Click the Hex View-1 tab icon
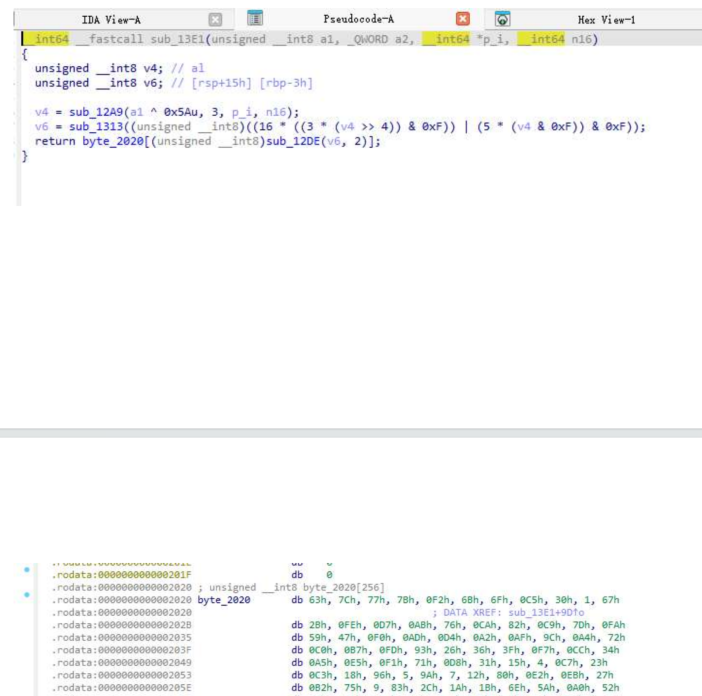The height and width of the screenshot is (696, 702). point(503,19)
